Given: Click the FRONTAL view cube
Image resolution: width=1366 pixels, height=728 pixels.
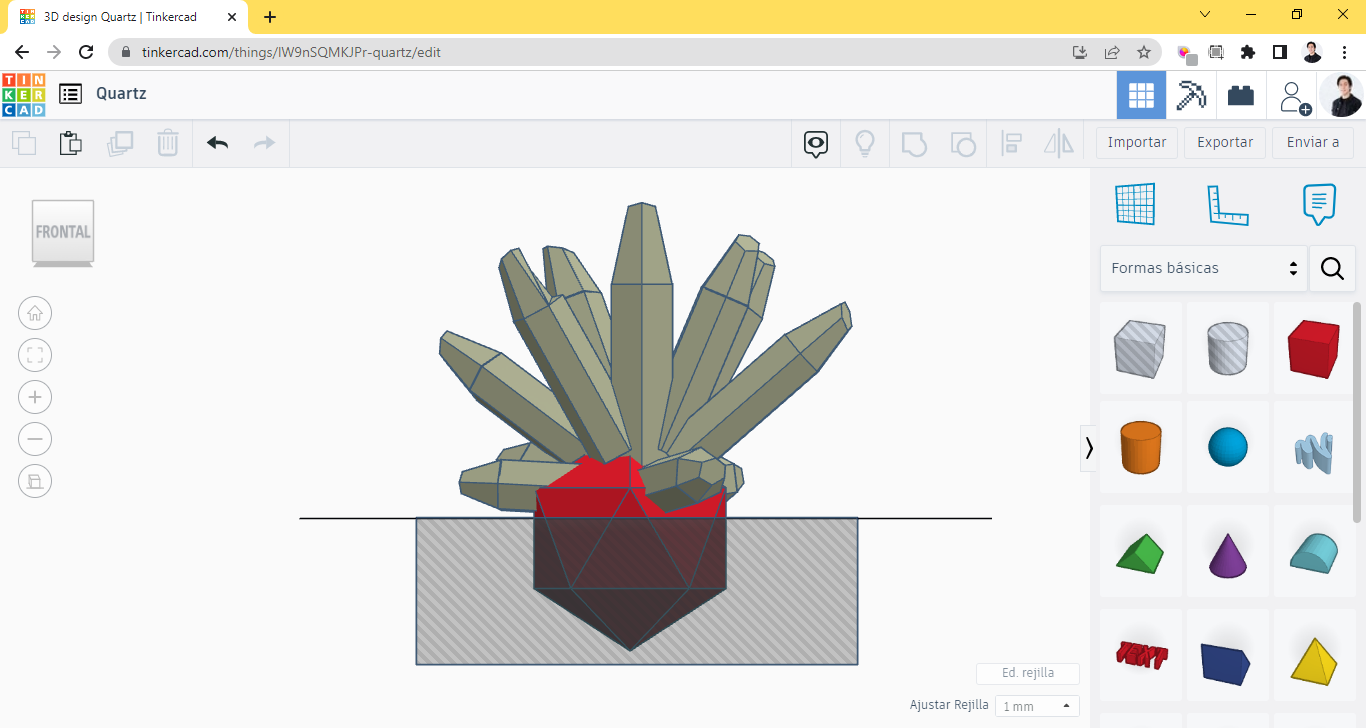Looking at the screenshot, I should click(x=63, y=232).
